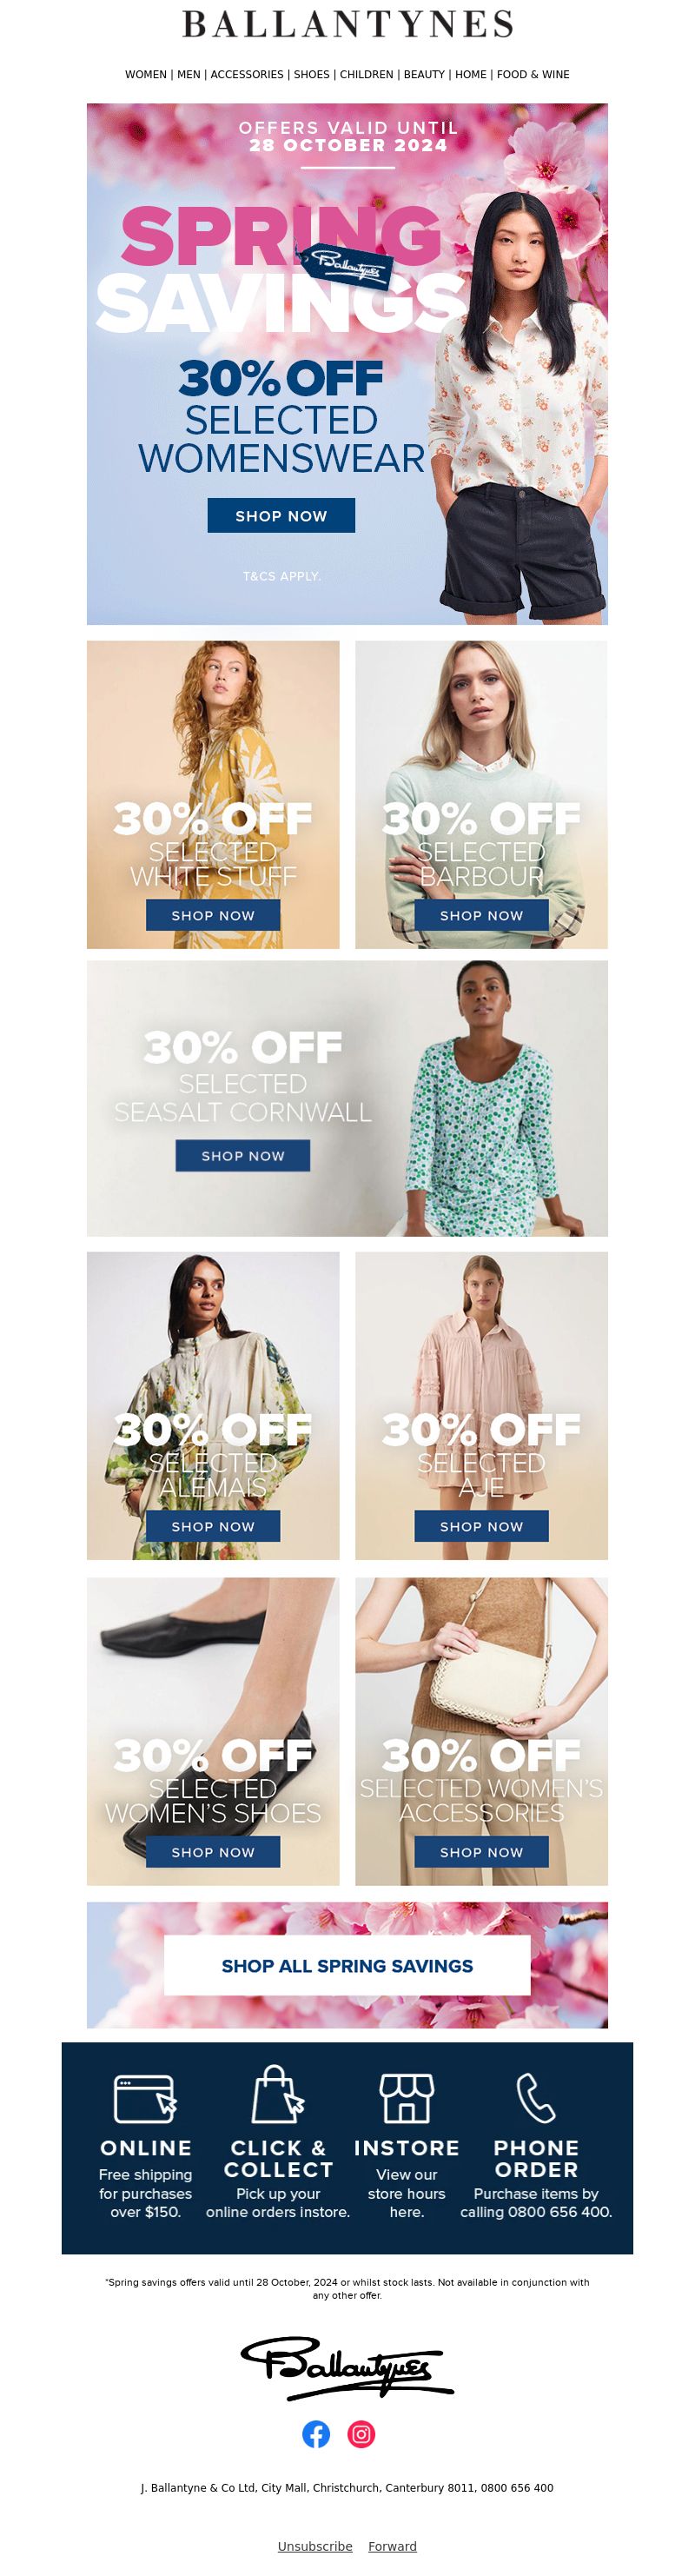695x2576 pixels.
Task: Click Shop Now under selected Aje
Action: coord(481,1526)
